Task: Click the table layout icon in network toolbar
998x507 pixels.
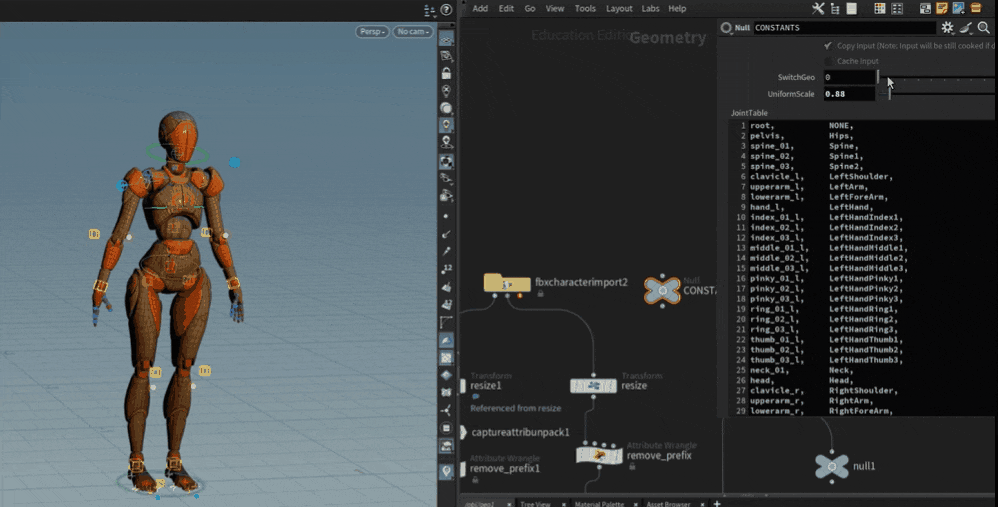Action: (x=897, y=8)
